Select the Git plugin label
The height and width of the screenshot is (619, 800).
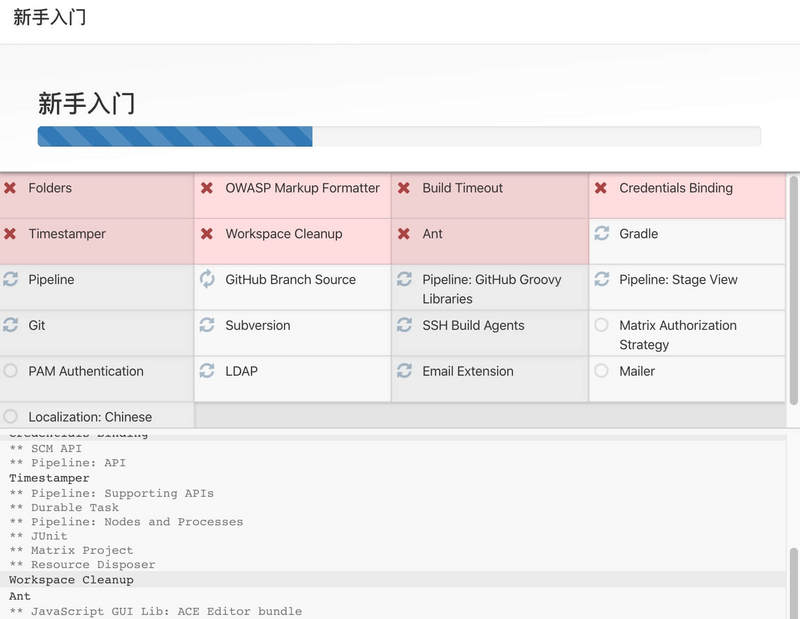click(37, 325)
